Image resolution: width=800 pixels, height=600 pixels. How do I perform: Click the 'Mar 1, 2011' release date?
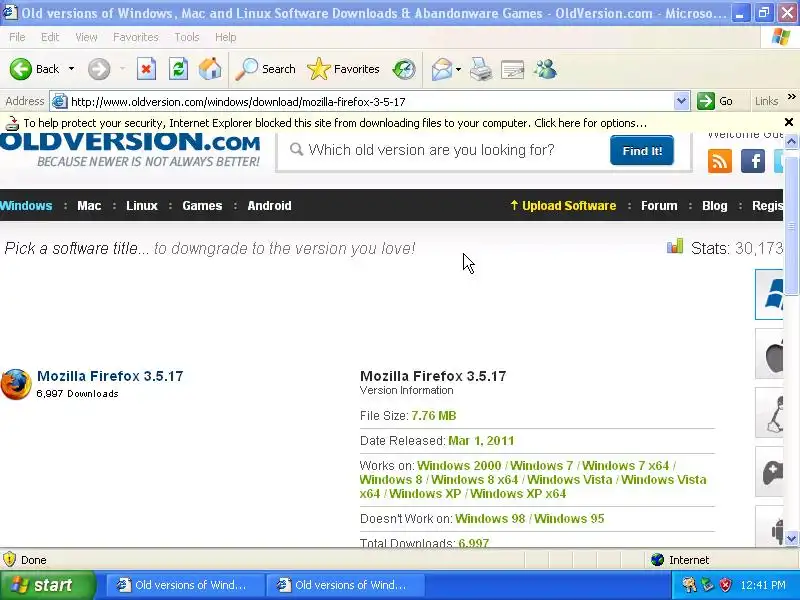point(481,440)
